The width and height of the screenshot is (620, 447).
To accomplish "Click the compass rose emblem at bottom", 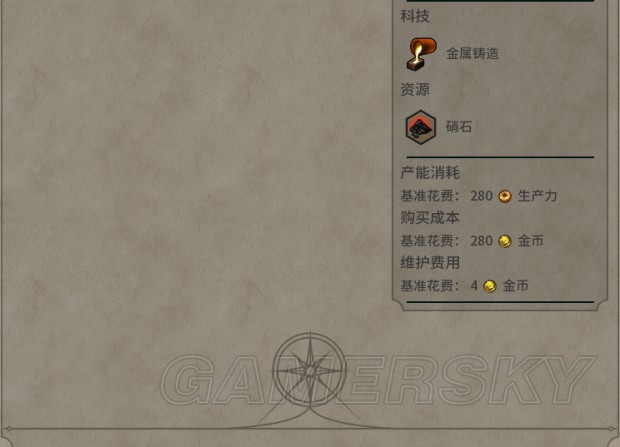I will click(310, 371).
